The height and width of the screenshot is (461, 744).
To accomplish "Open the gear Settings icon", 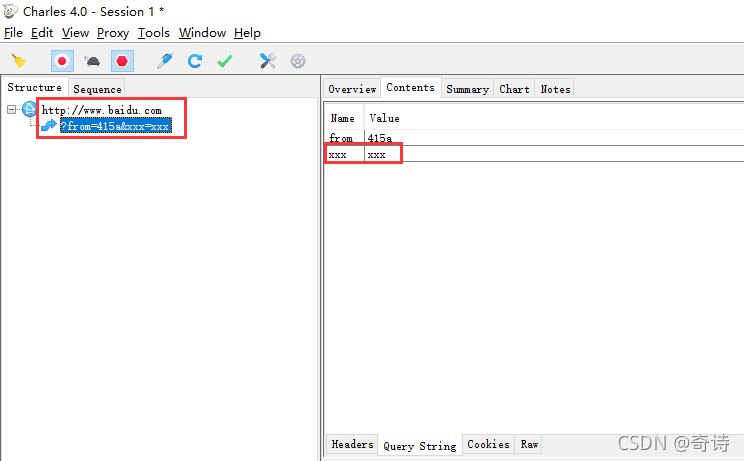I will pyautogui.click(x=298, y=61).
